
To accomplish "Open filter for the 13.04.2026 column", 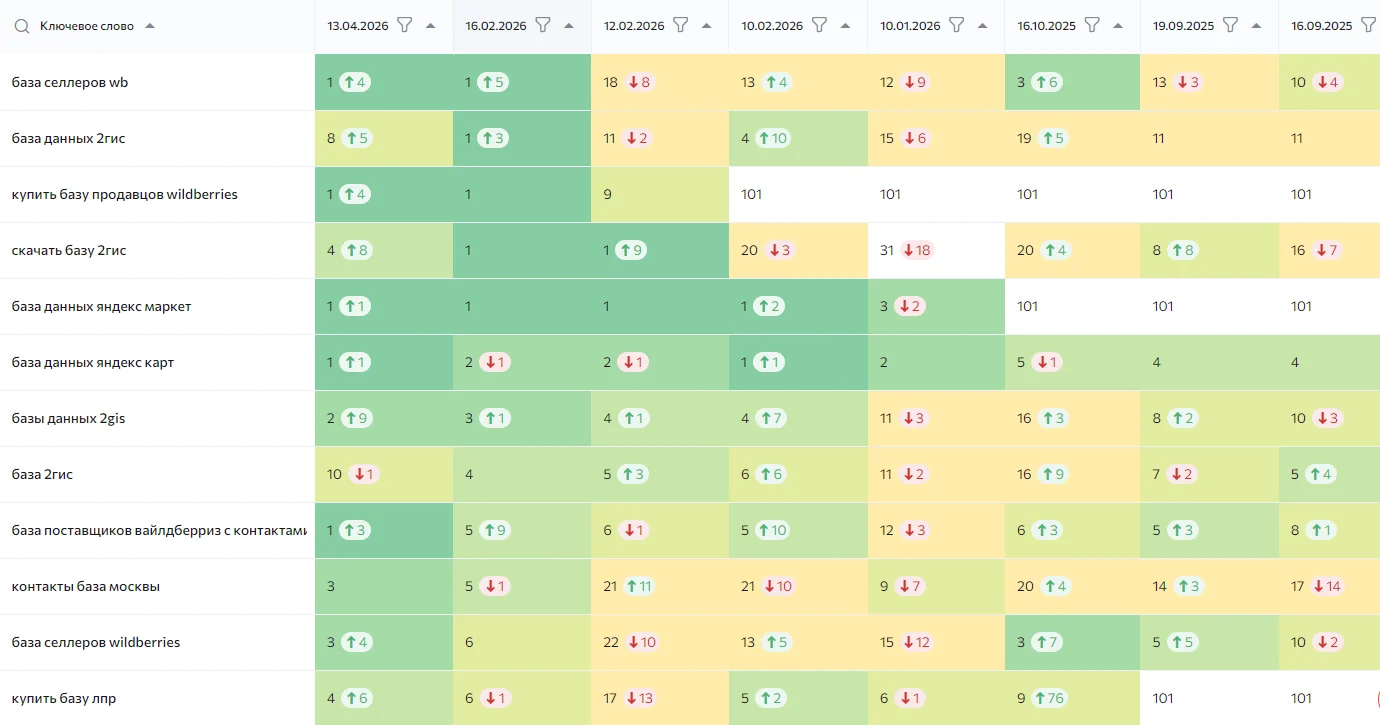I will tap(405, 25).
